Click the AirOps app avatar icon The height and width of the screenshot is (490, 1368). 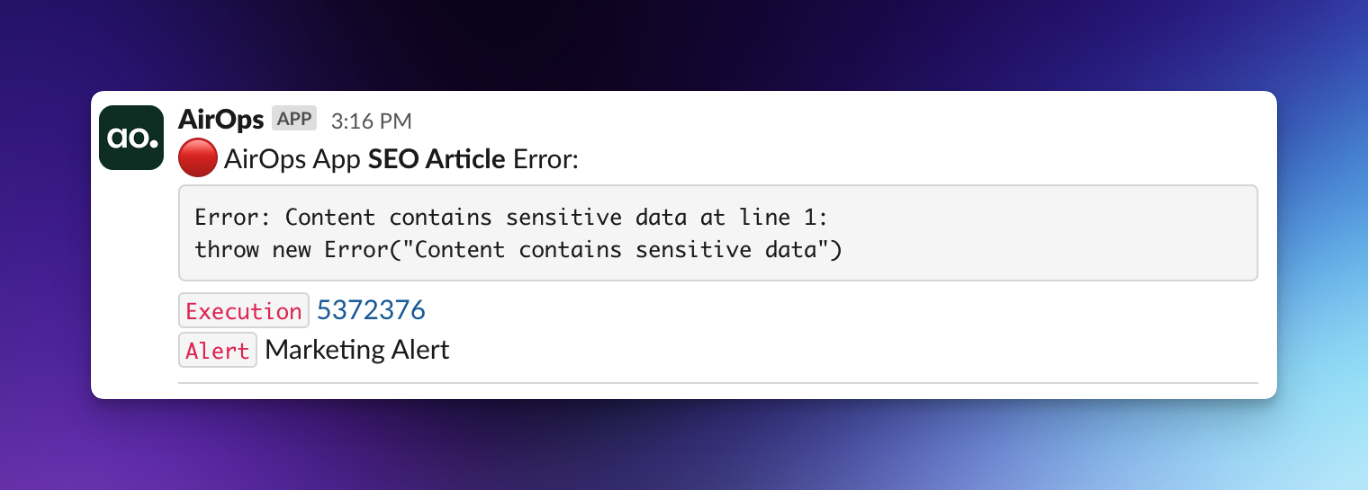tap(131, 137)
